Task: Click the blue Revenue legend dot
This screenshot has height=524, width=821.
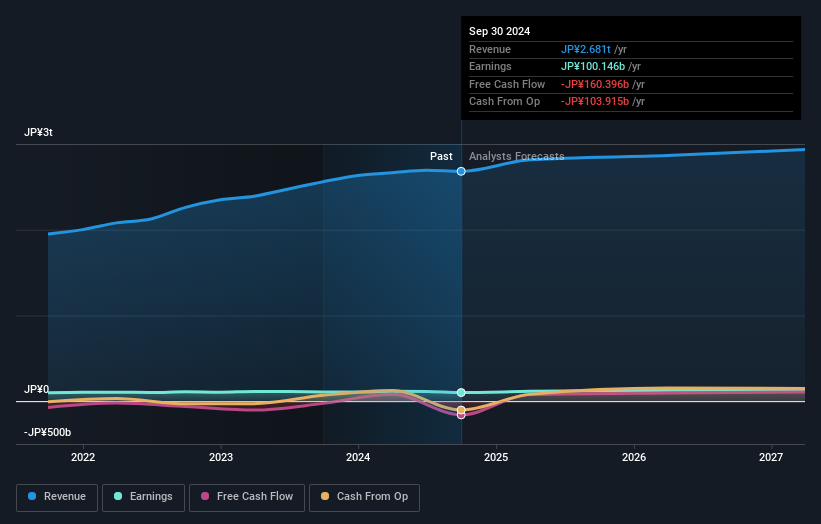Action: [32, 496]
